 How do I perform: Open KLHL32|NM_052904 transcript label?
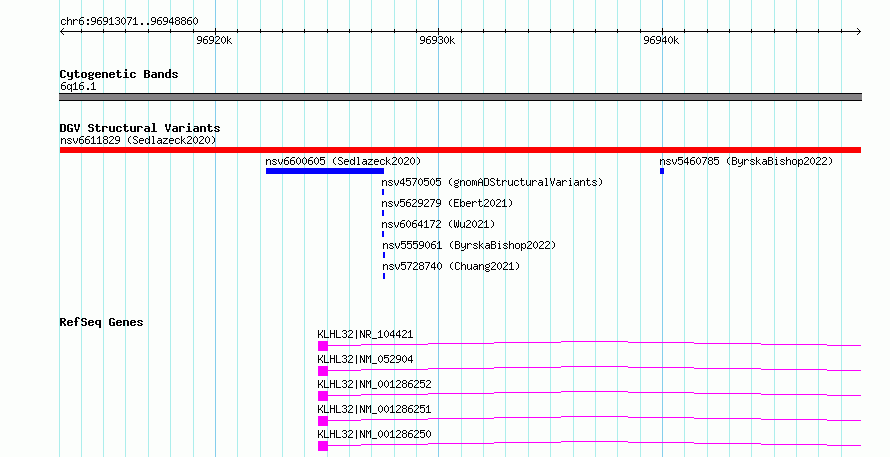[x=365, y=359]
